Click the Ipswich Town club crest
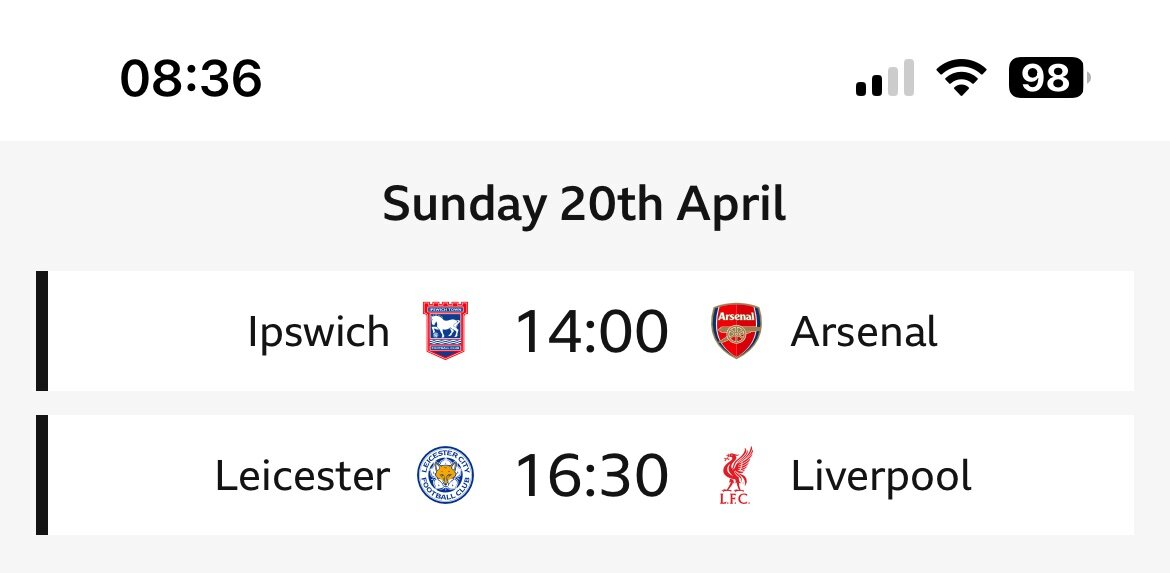The width and height of the screenshot is (1170, 573). click(445, 331)
